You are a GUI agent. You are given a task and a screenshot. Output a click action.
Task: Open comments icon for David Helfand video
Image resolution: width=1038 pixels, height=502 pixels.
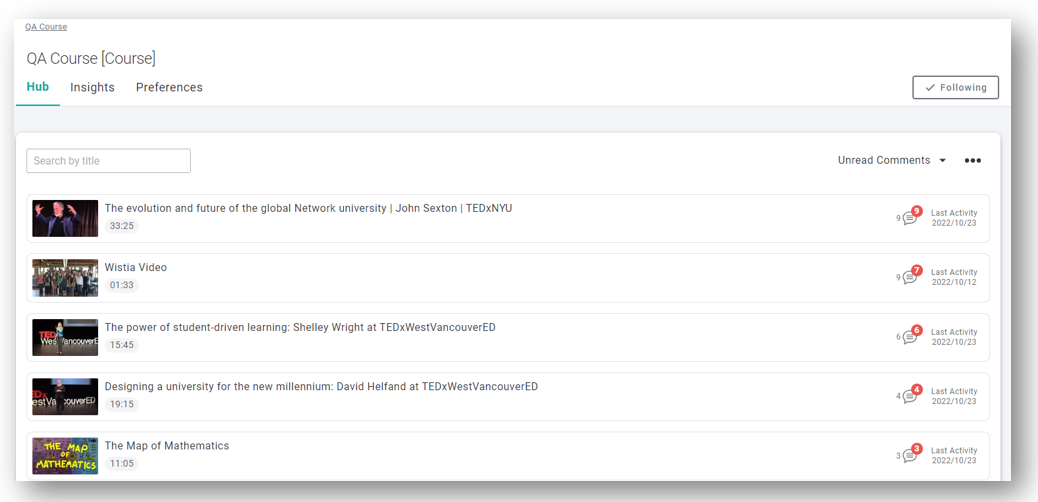pyautogui.click(x=910, y=397)
